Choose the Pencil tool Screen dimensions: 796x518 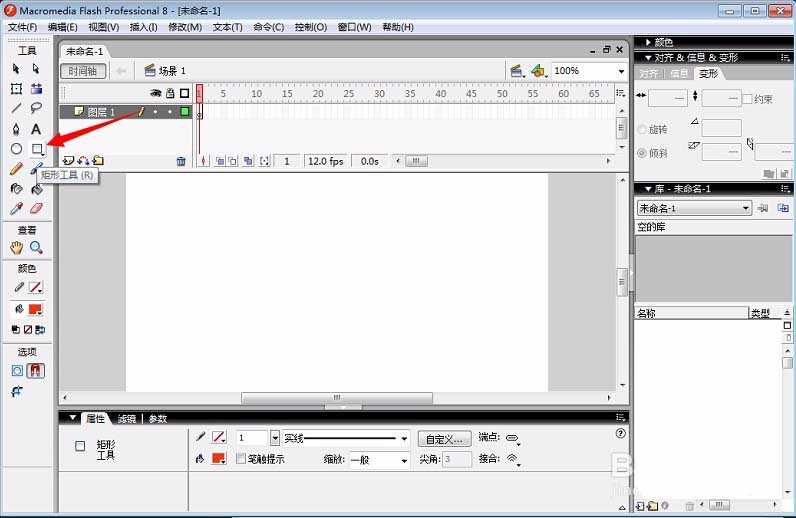(16, 169)
